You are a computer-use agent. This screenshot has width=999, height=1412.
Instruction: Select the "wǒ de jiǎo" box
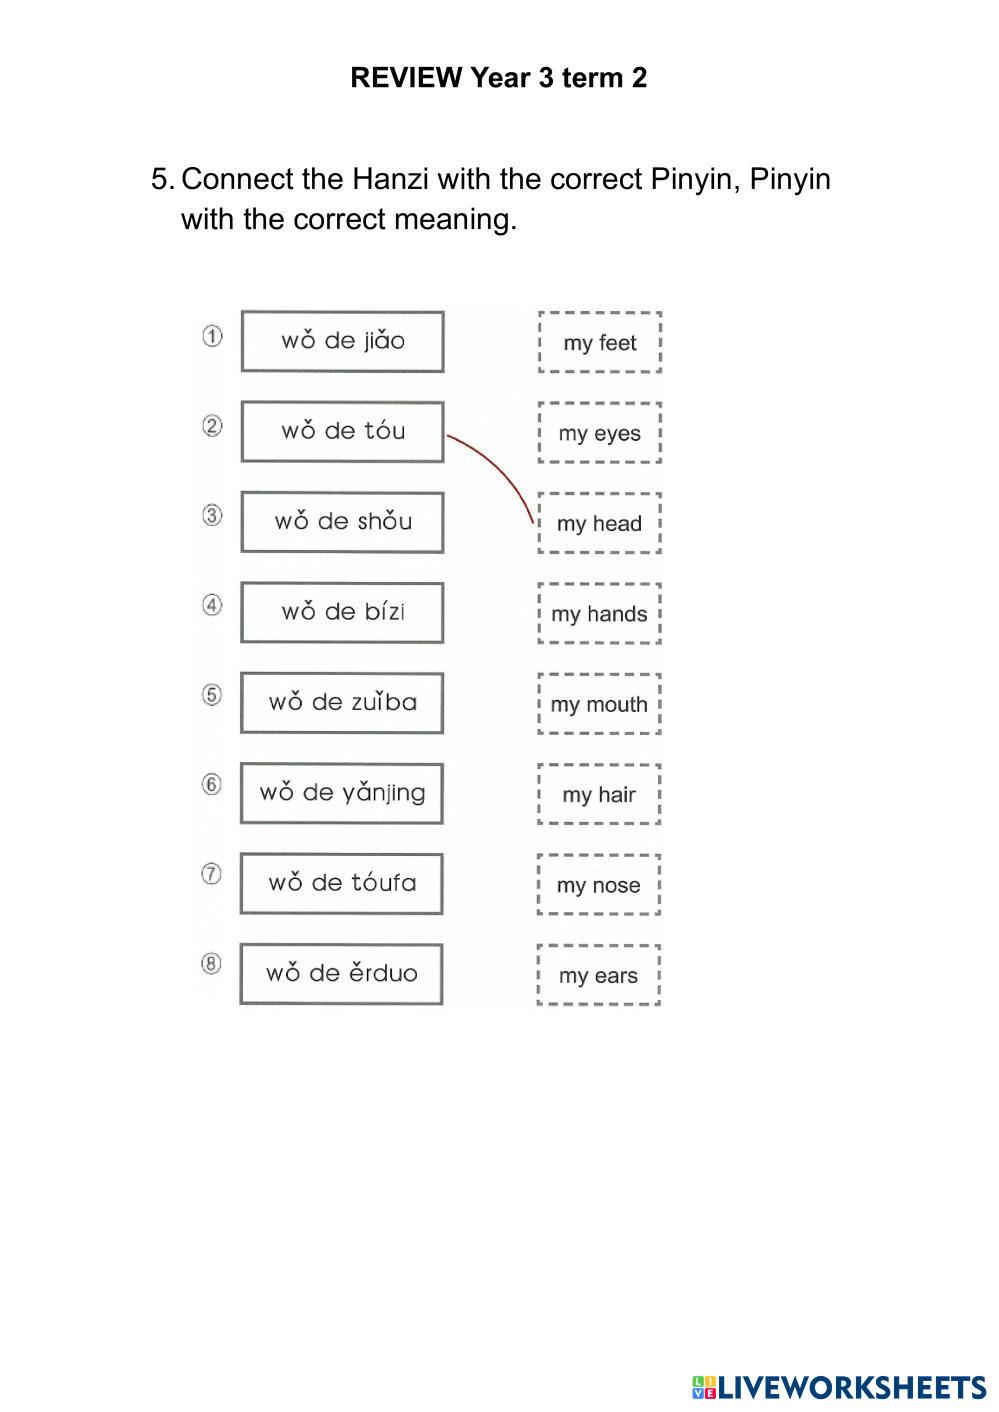[342, 341]
